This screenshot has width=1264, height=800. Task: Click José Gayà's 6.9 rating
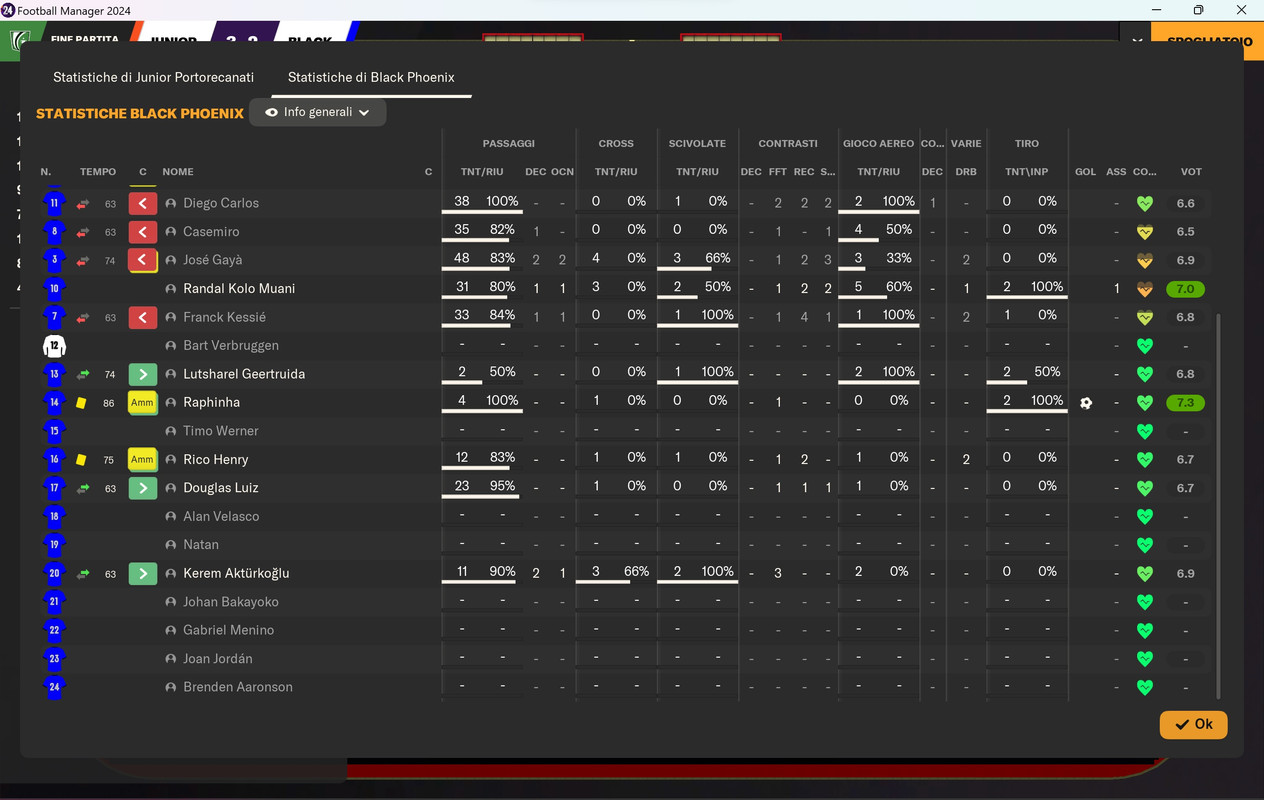click(x=1186, y=260)
